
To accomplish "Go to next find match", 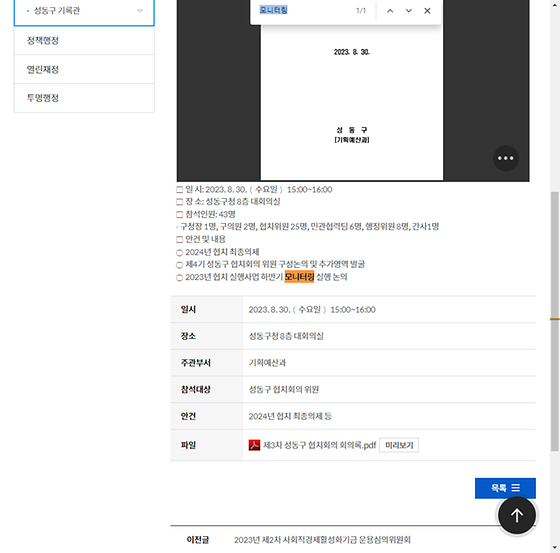I will (x=409, y=11).
